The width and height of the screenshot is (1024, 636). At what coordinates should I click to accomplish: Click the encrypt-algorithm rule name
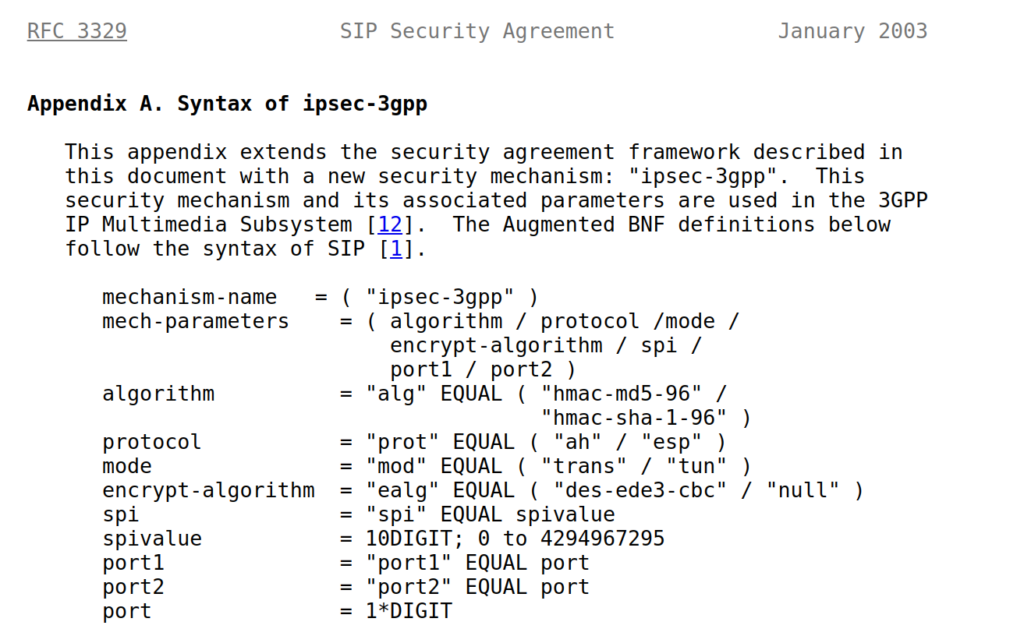coord(208,490)
